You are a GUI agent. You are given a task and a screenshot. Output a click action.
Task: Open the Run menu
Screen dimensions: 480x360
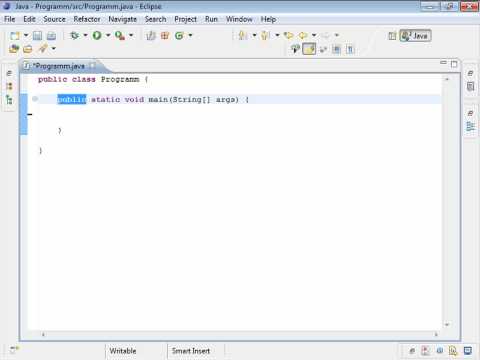[x=211, y=19]
